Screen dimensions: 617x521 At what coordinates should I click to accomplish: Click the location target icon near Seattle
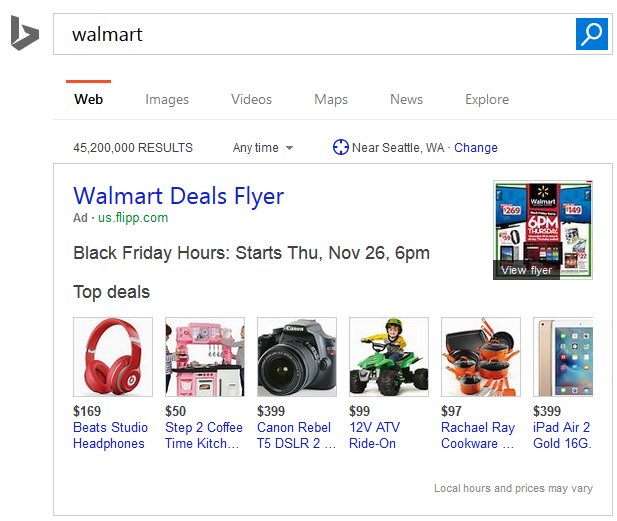coord(340,148)
